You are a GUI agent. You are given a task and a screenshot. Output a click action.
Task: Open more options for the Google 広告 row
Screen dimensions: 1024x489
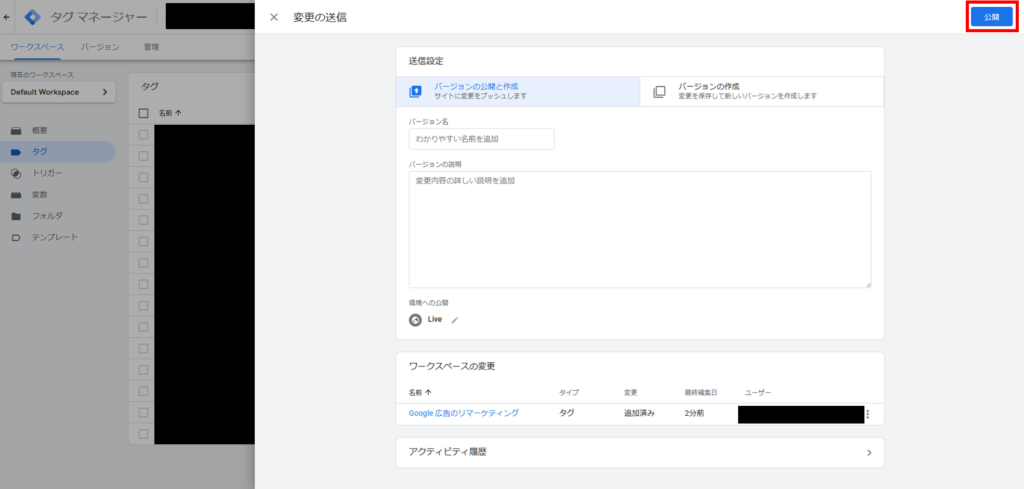[868, 414]
